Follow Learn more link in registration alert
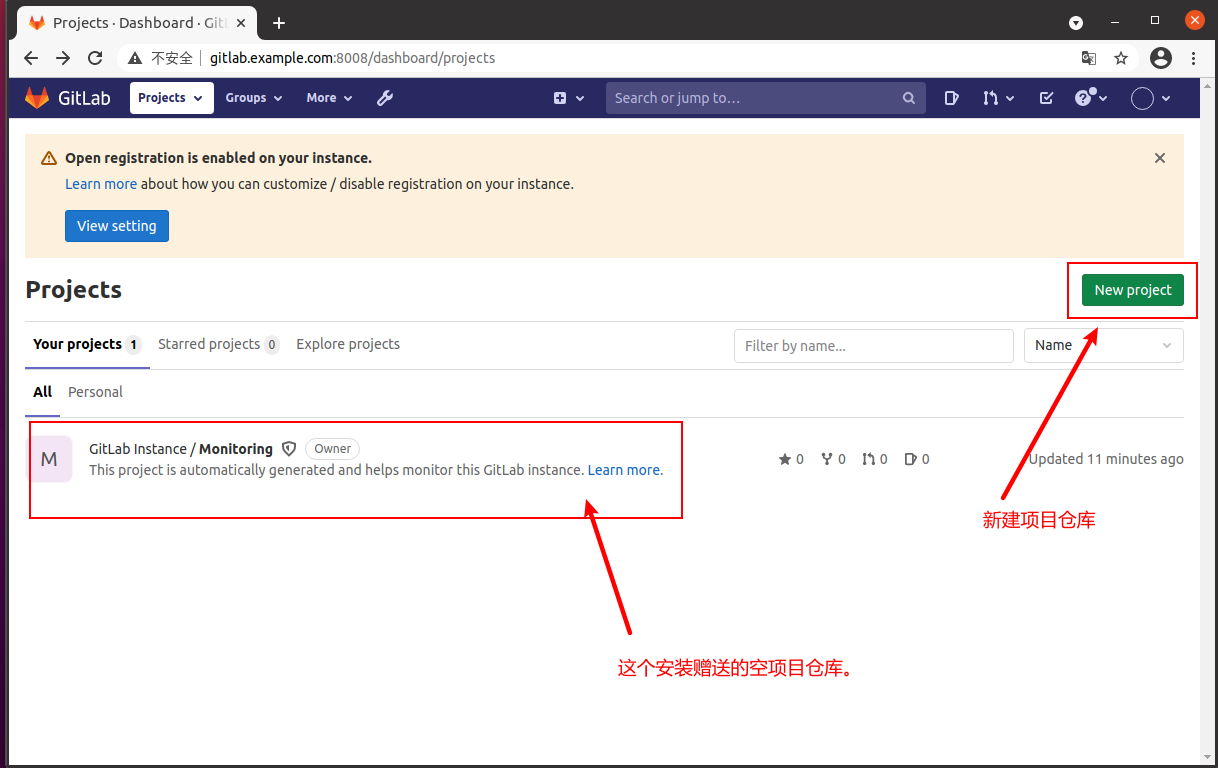Image resolution: width=1218 pixels, height=768 pixels. coord(101,184)
